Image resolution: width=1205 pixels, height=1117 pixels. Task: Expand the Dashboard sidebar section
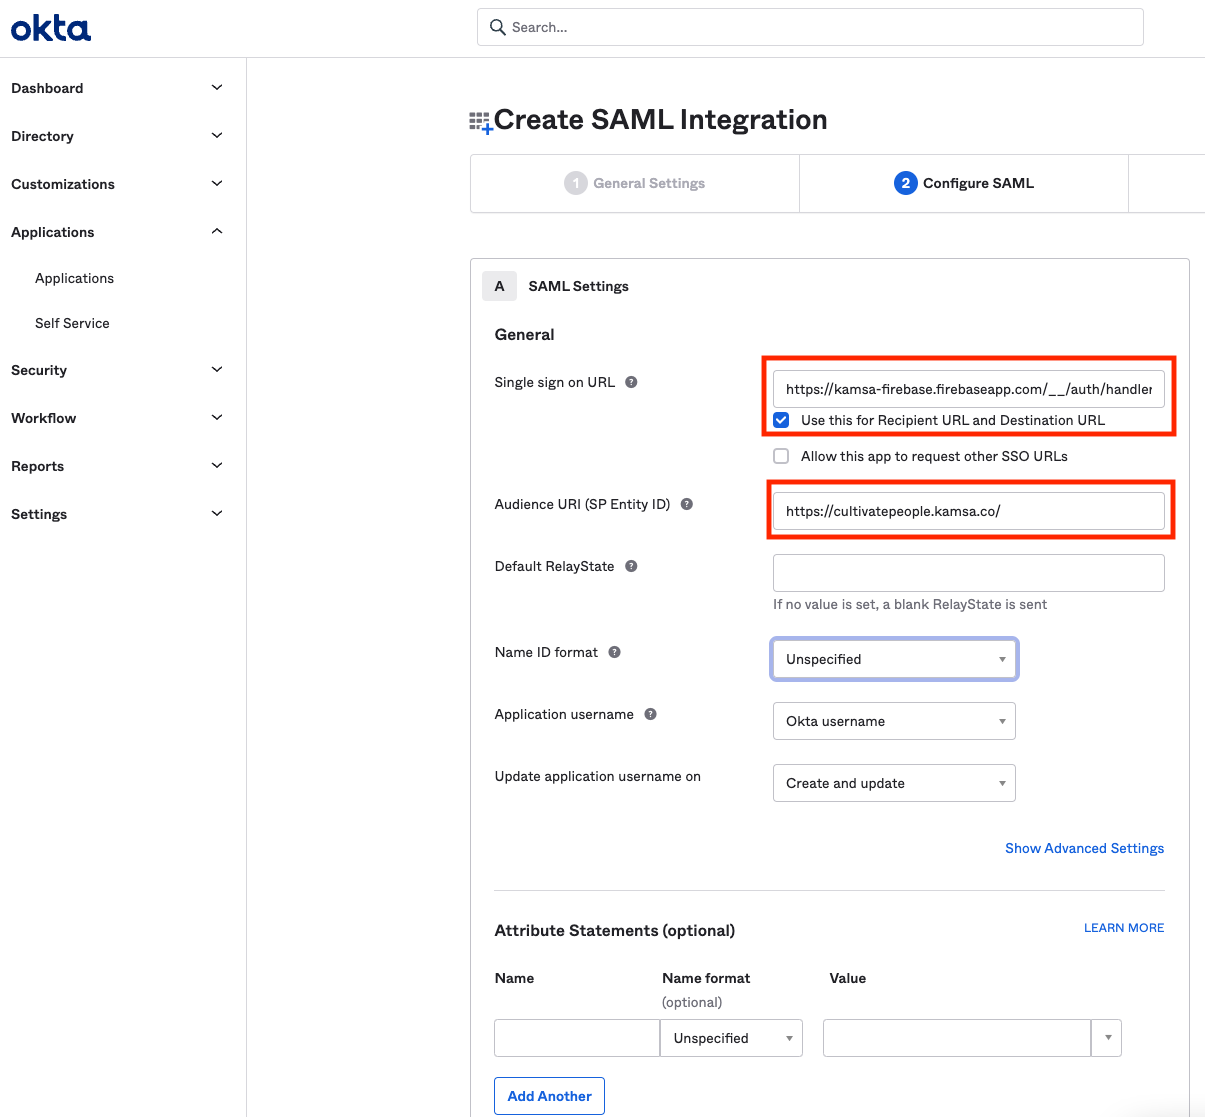coord(217,88)
